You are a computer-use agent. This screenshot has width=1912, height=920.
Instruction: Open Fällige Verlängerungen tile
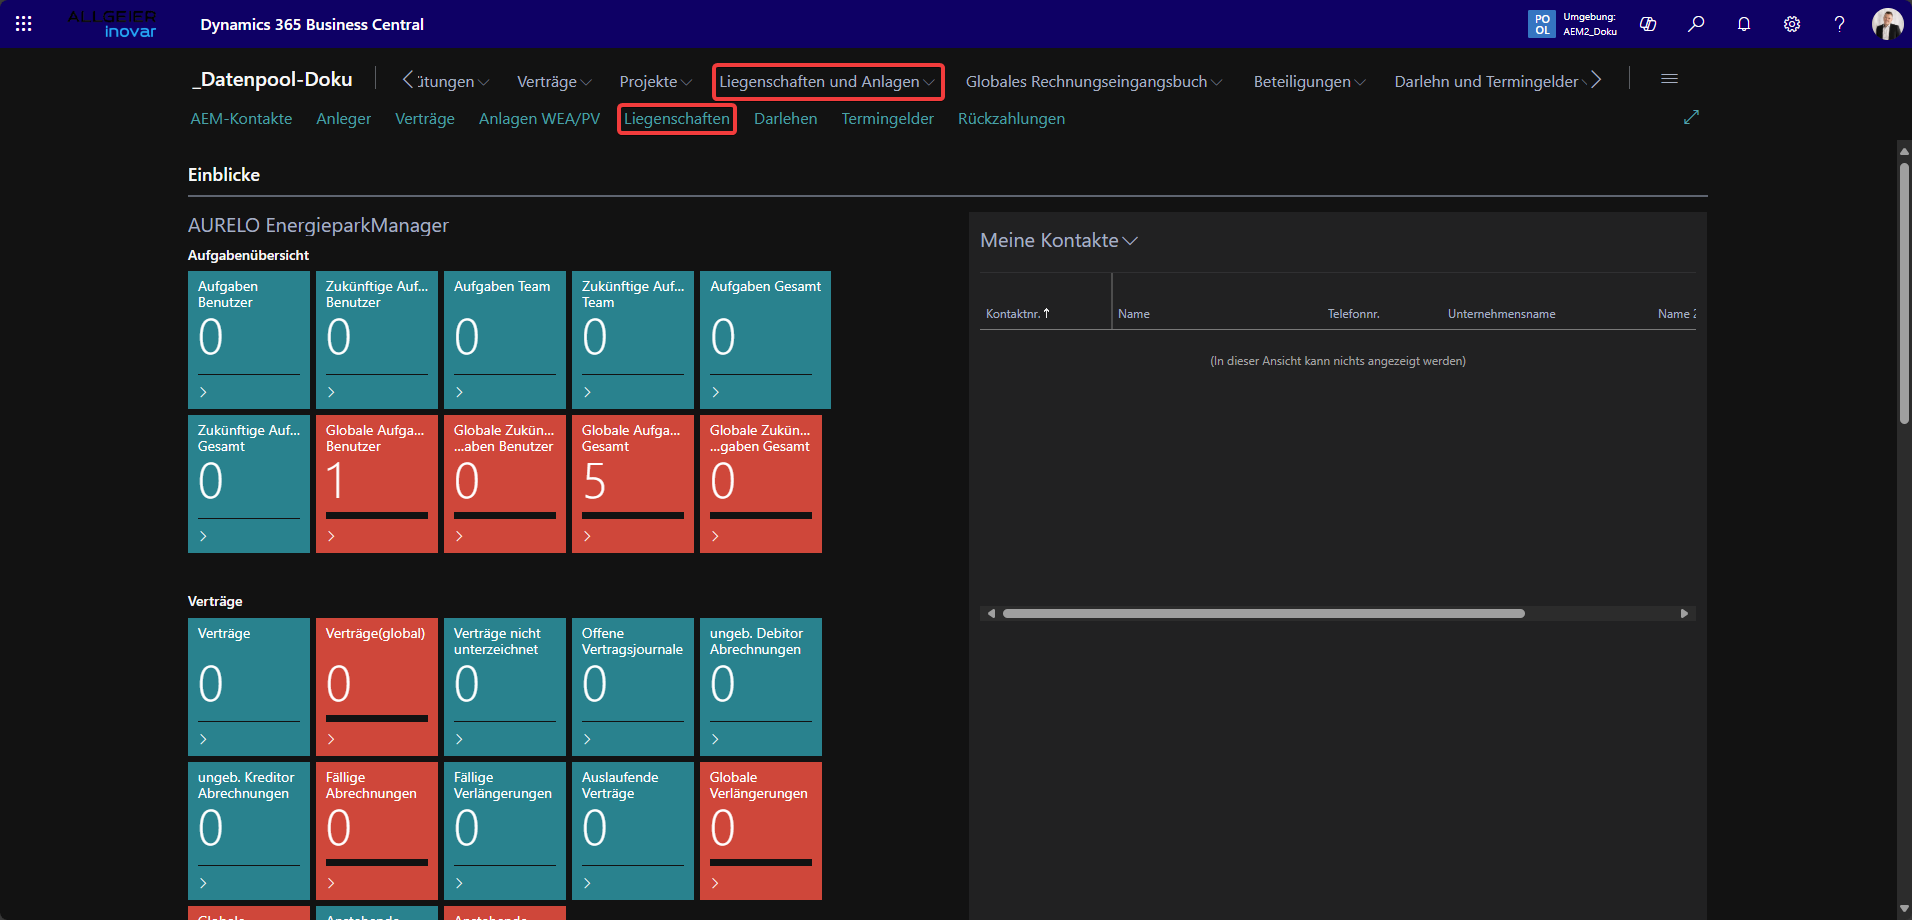505,831
